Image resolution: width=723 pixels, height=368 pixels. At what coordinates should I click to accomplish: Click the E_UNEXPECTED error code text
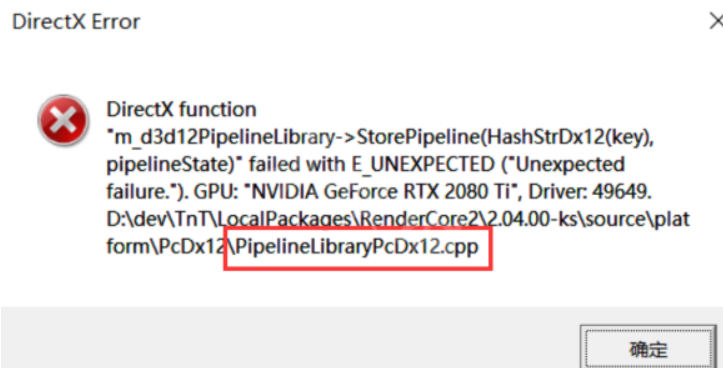423,164
